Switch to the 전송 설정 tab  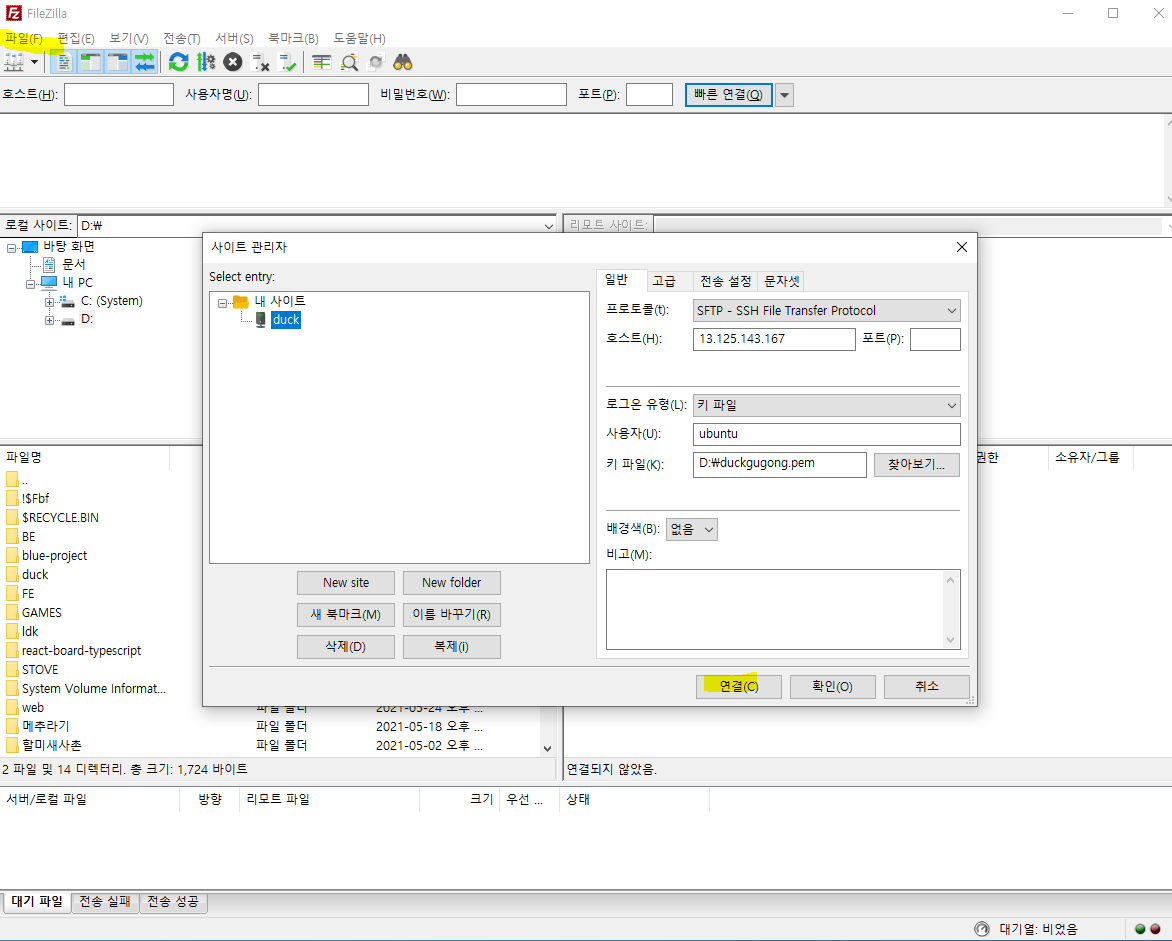click(x=725, y=281)
